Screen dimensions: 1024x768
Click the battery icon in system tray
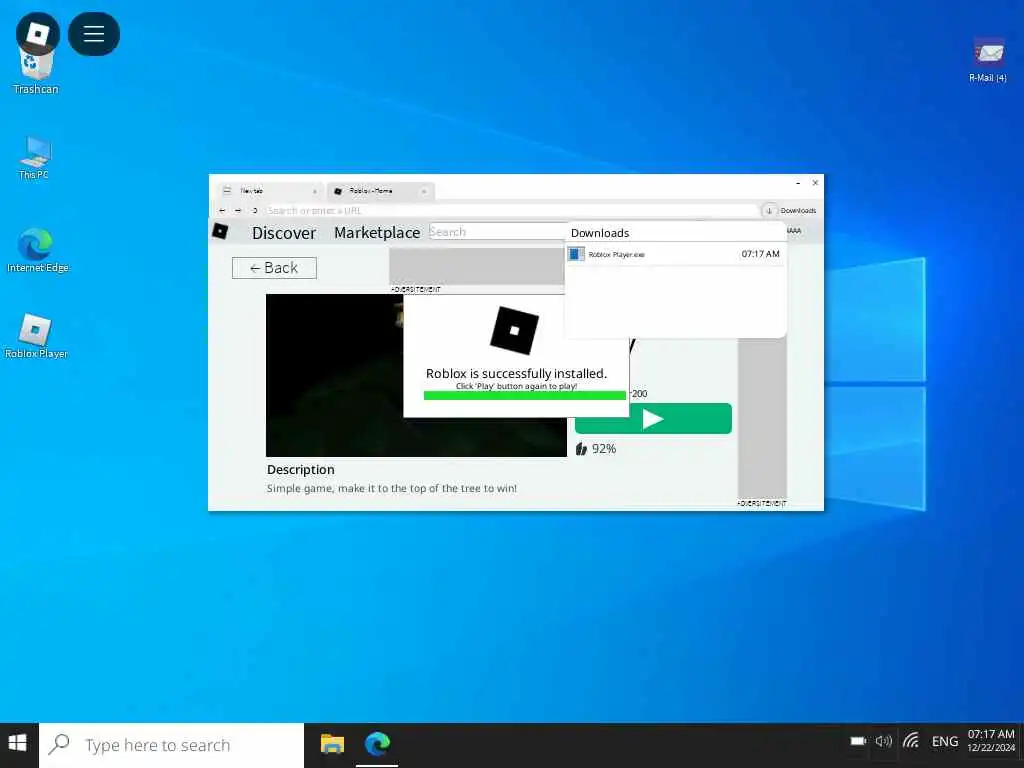(857, 741)
